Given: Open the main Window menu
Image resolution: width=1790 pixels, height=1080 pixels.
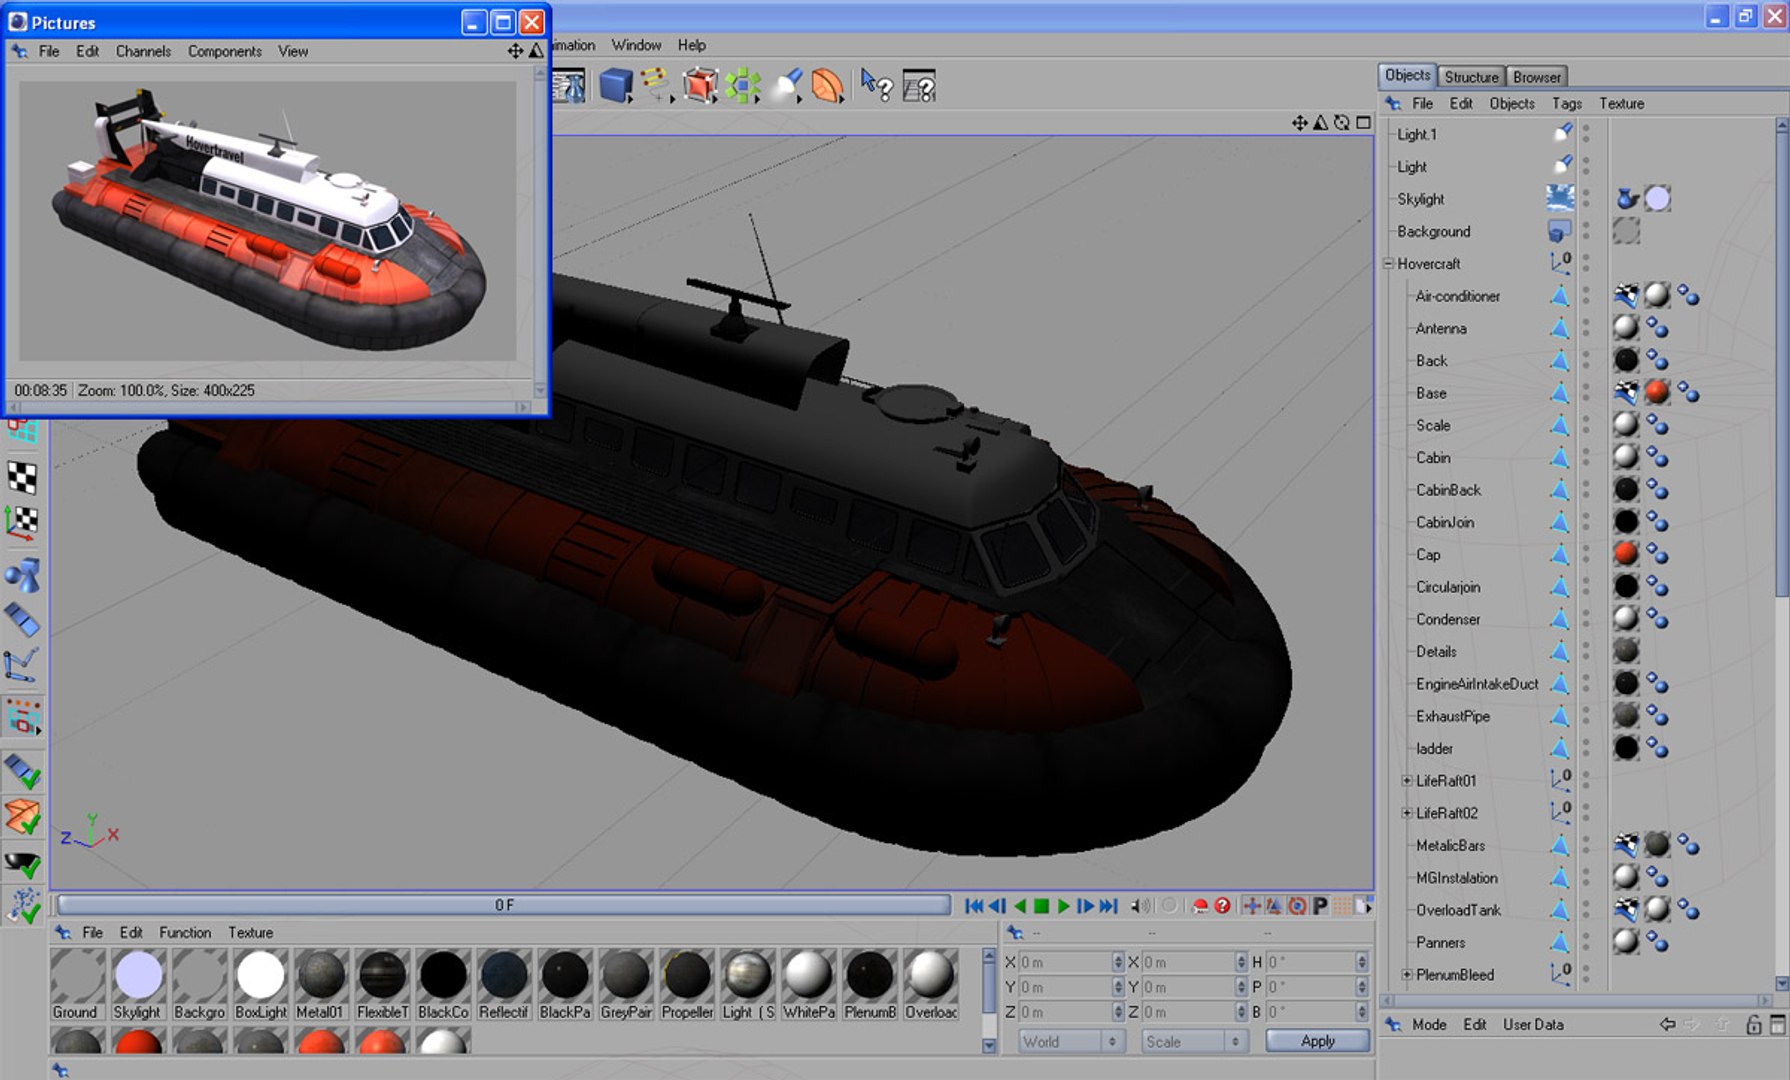Looking at the screenshot, I should (x=636, y=45).
